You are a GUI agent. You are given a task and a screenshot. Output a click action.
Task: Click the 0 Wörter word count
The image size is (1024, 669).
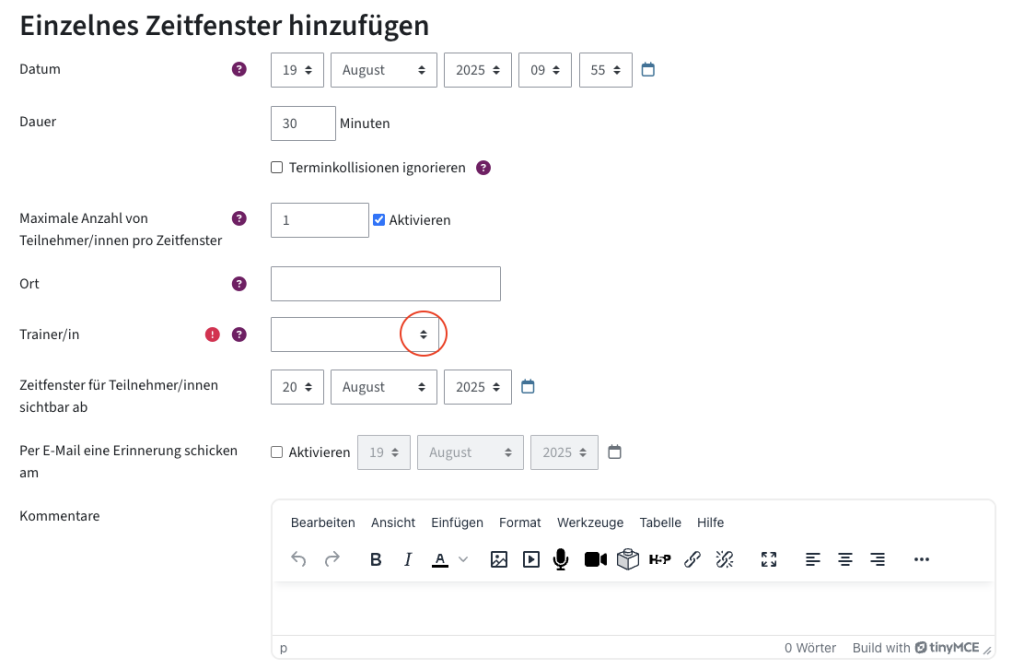pos(810,647)
